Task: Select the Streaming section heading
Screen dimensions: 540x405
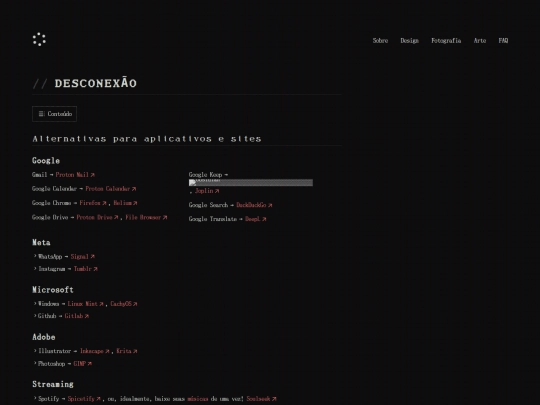Action: [53, 384]
